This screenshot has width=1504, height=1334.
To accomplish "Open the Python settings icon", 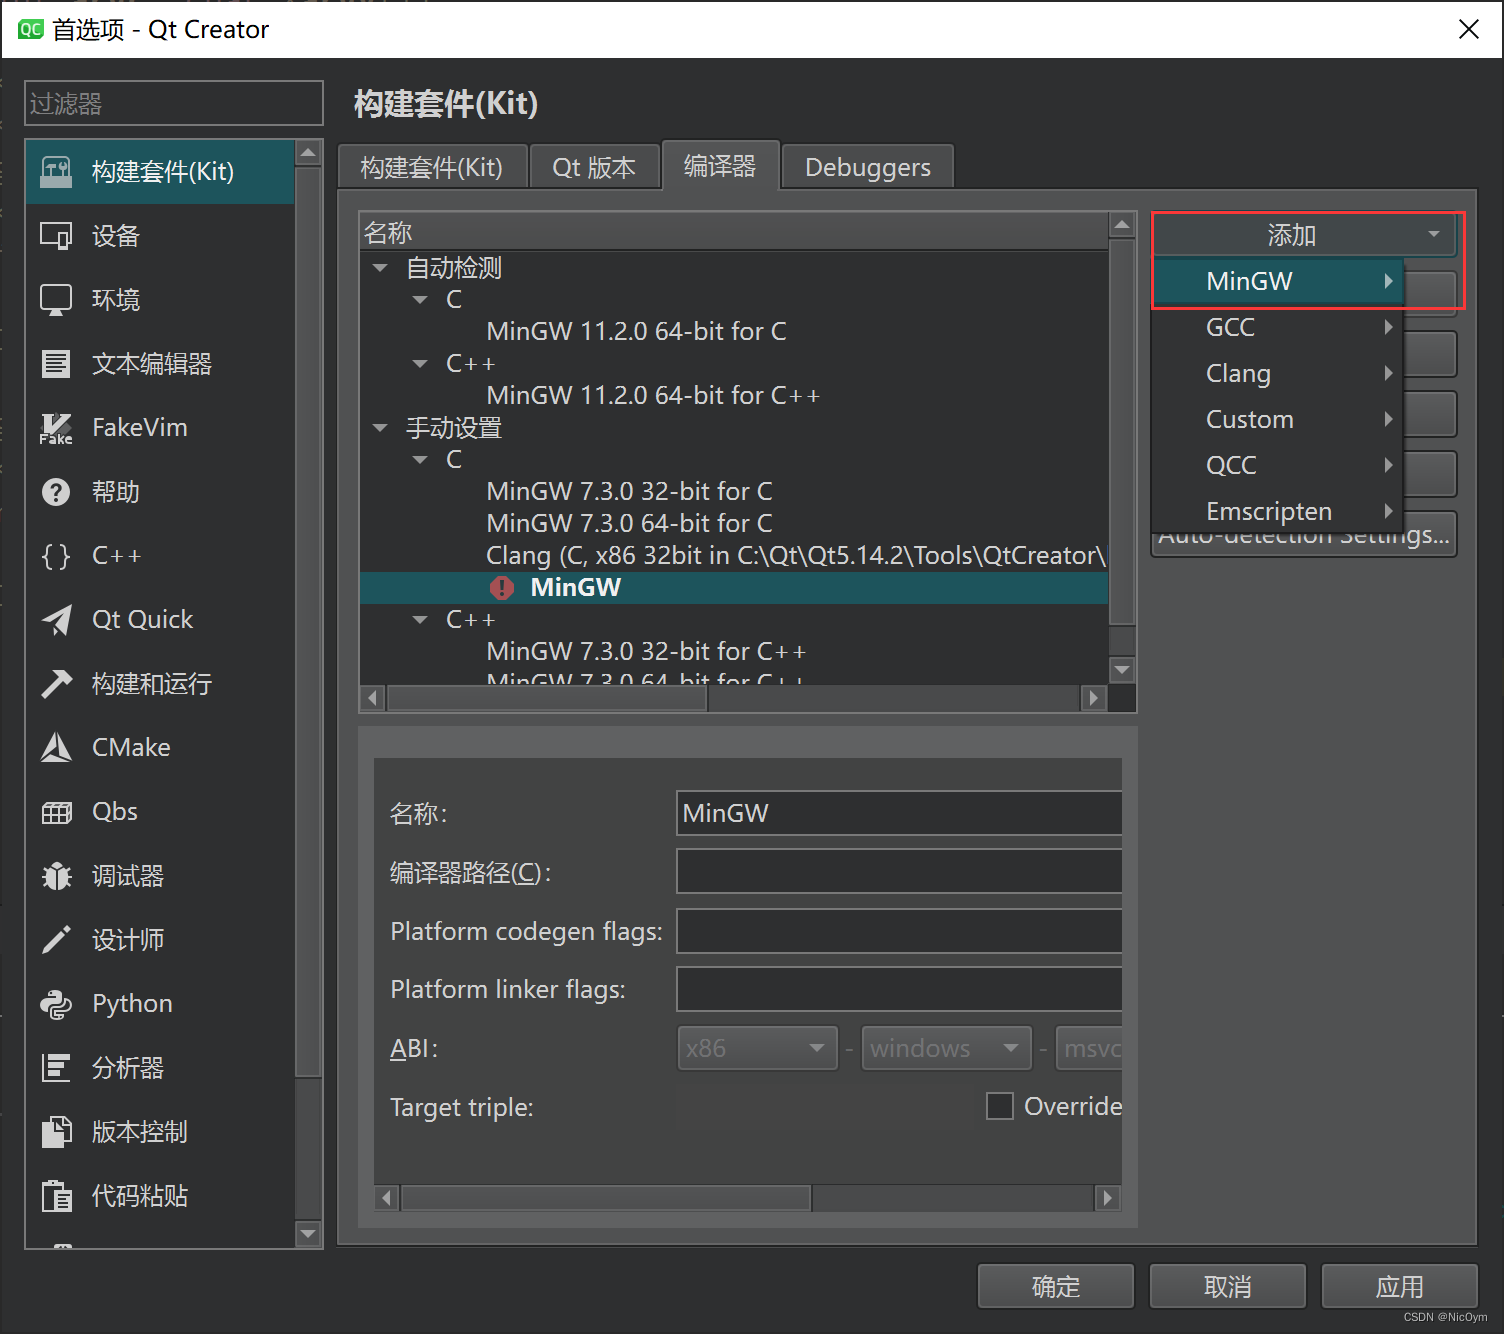I will [x=56, y=1004].
